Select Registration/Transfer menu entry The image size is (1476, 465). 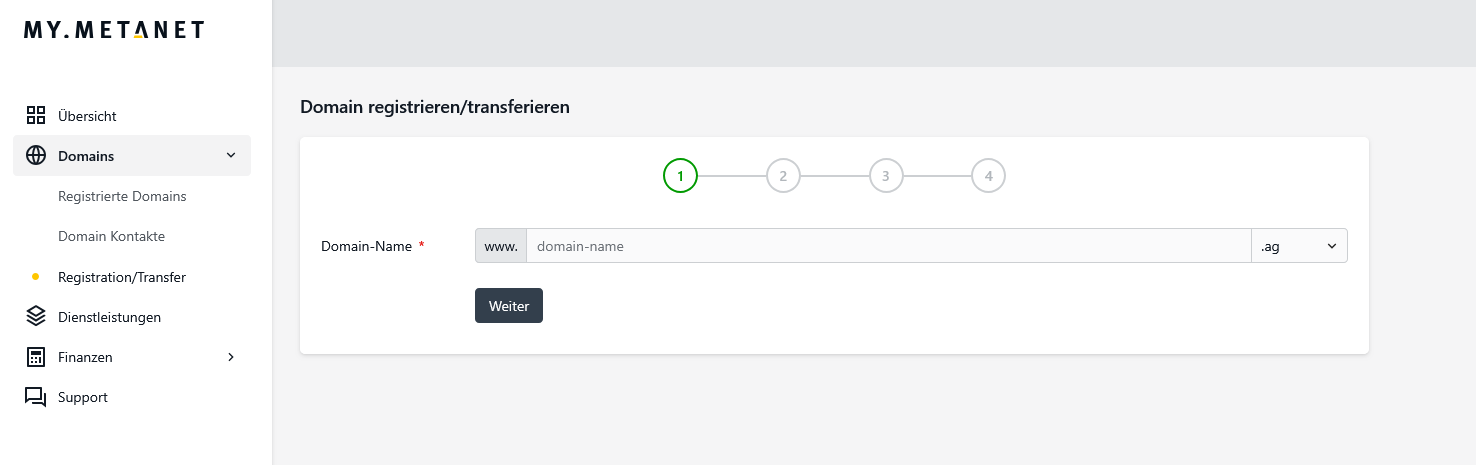tap(122, 277)
